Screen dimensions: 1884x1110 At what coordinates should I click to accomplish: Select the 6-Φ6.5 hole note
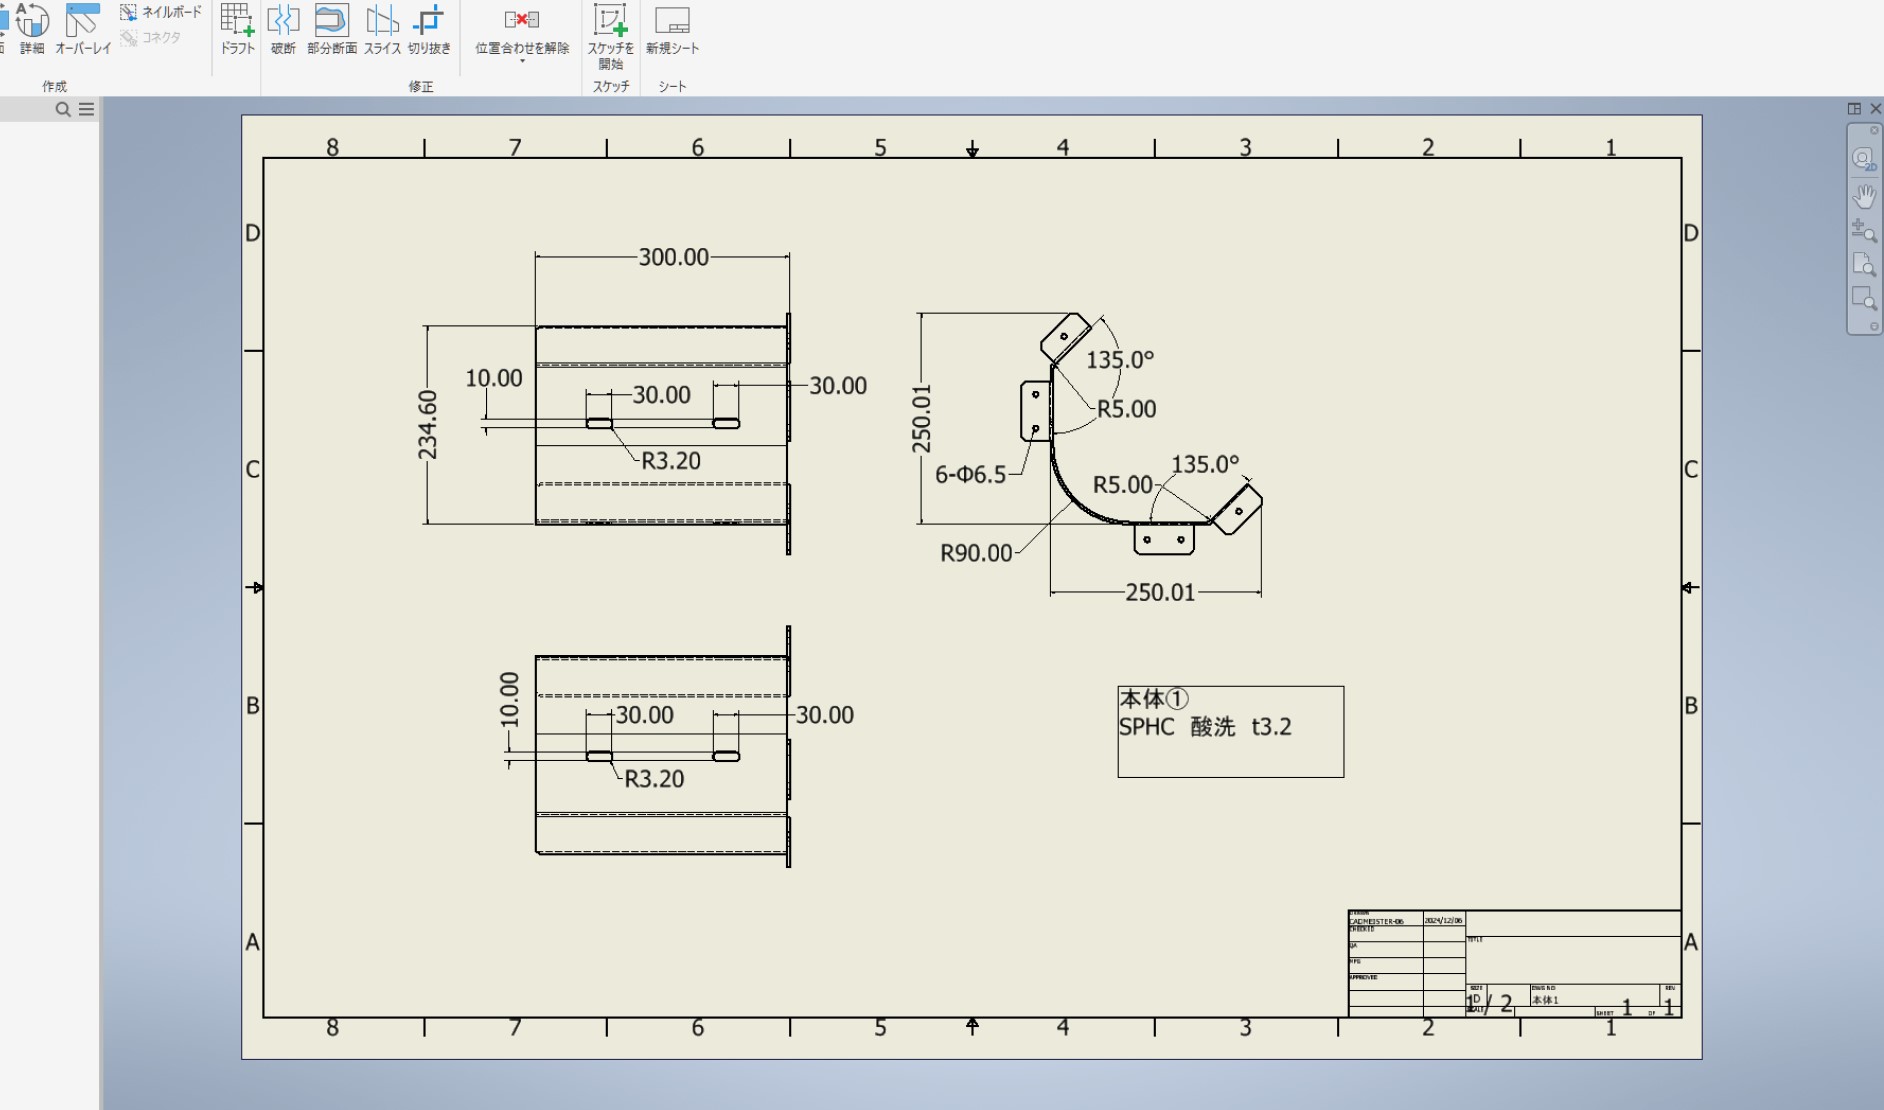(970, 475)
